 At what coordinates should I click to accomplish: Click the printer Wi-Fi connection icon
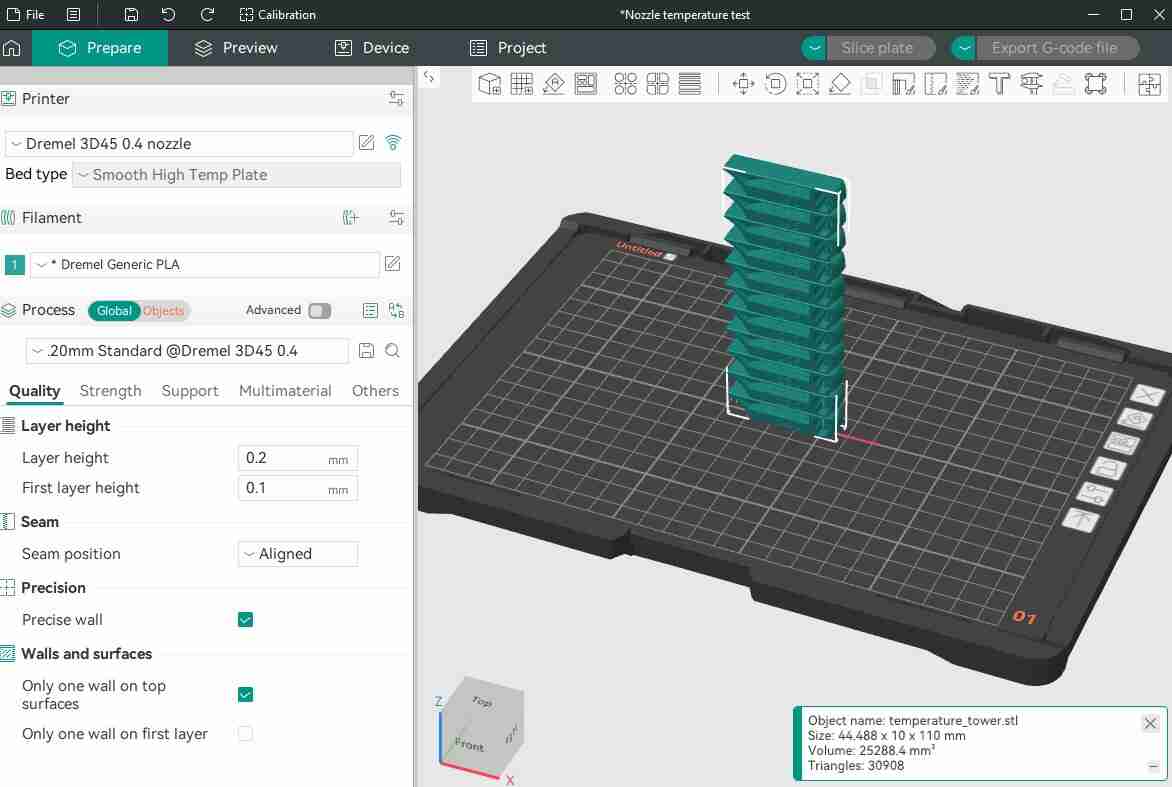point(393,143)
